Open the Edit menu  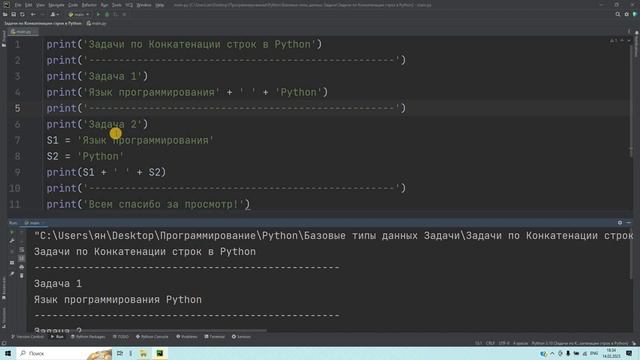tap(29, 5)
